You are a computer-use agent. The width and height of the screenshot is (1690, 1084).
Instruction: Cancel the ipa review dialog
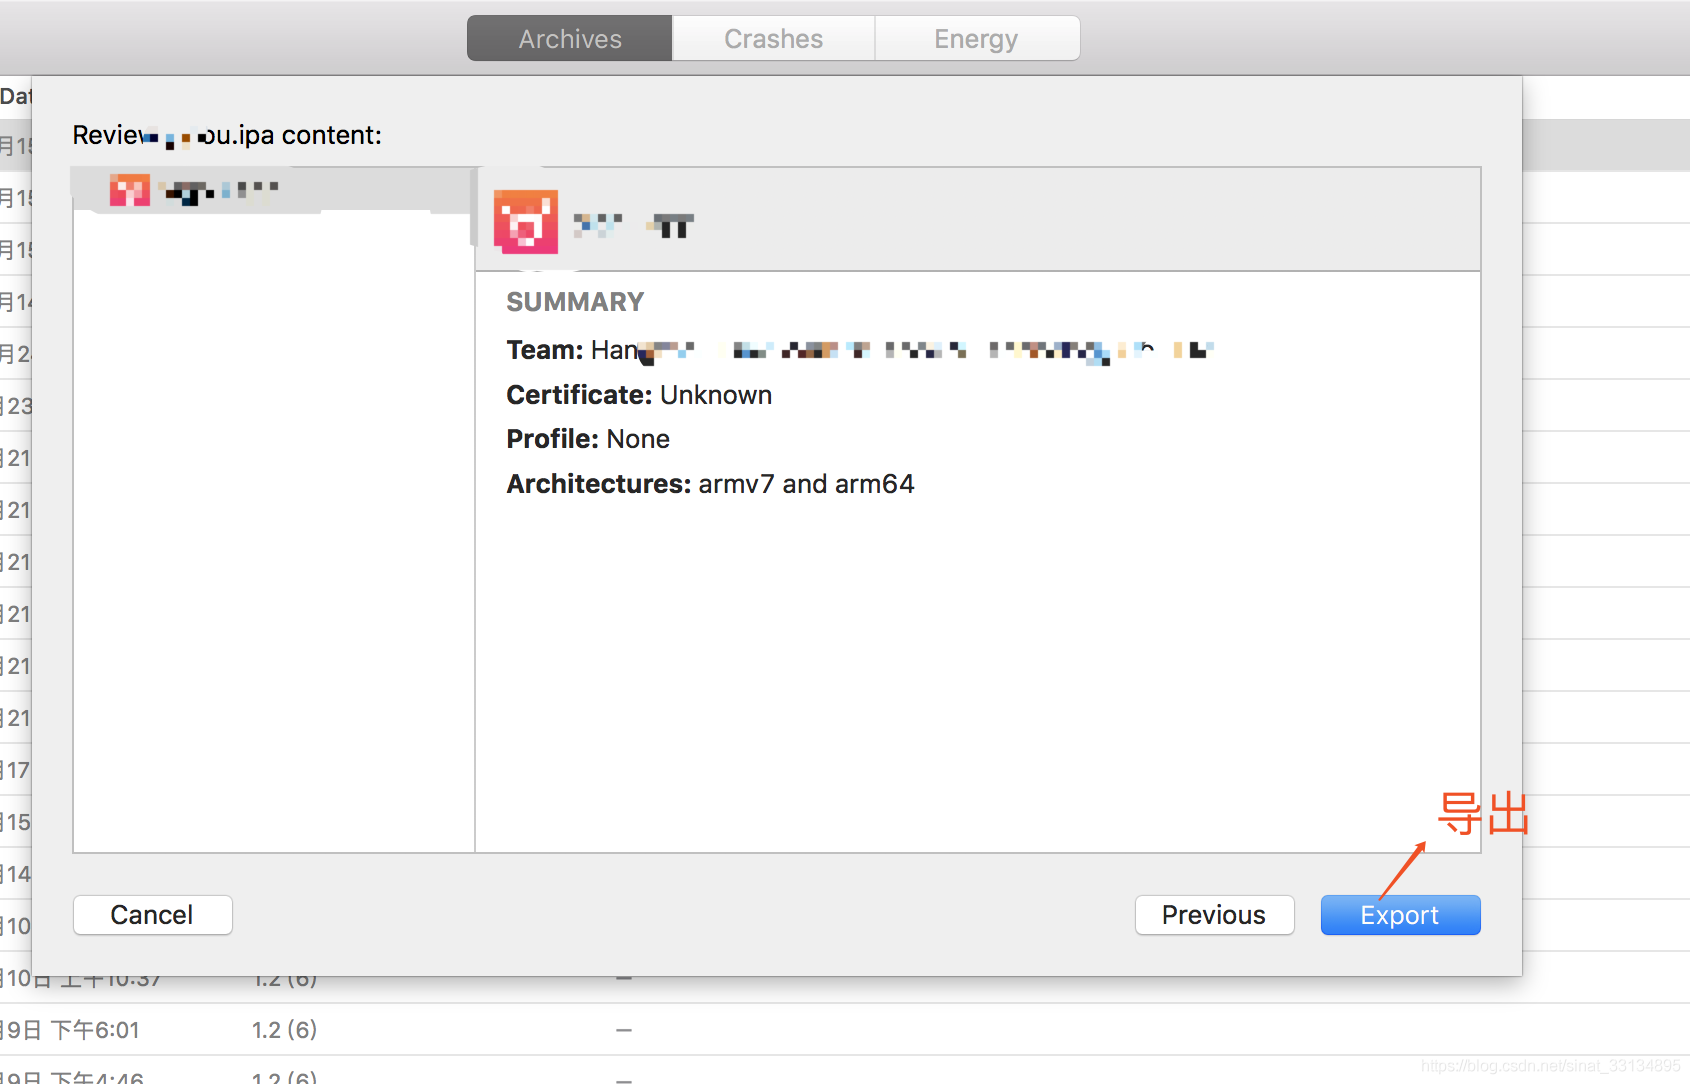[x=152, y=914]
